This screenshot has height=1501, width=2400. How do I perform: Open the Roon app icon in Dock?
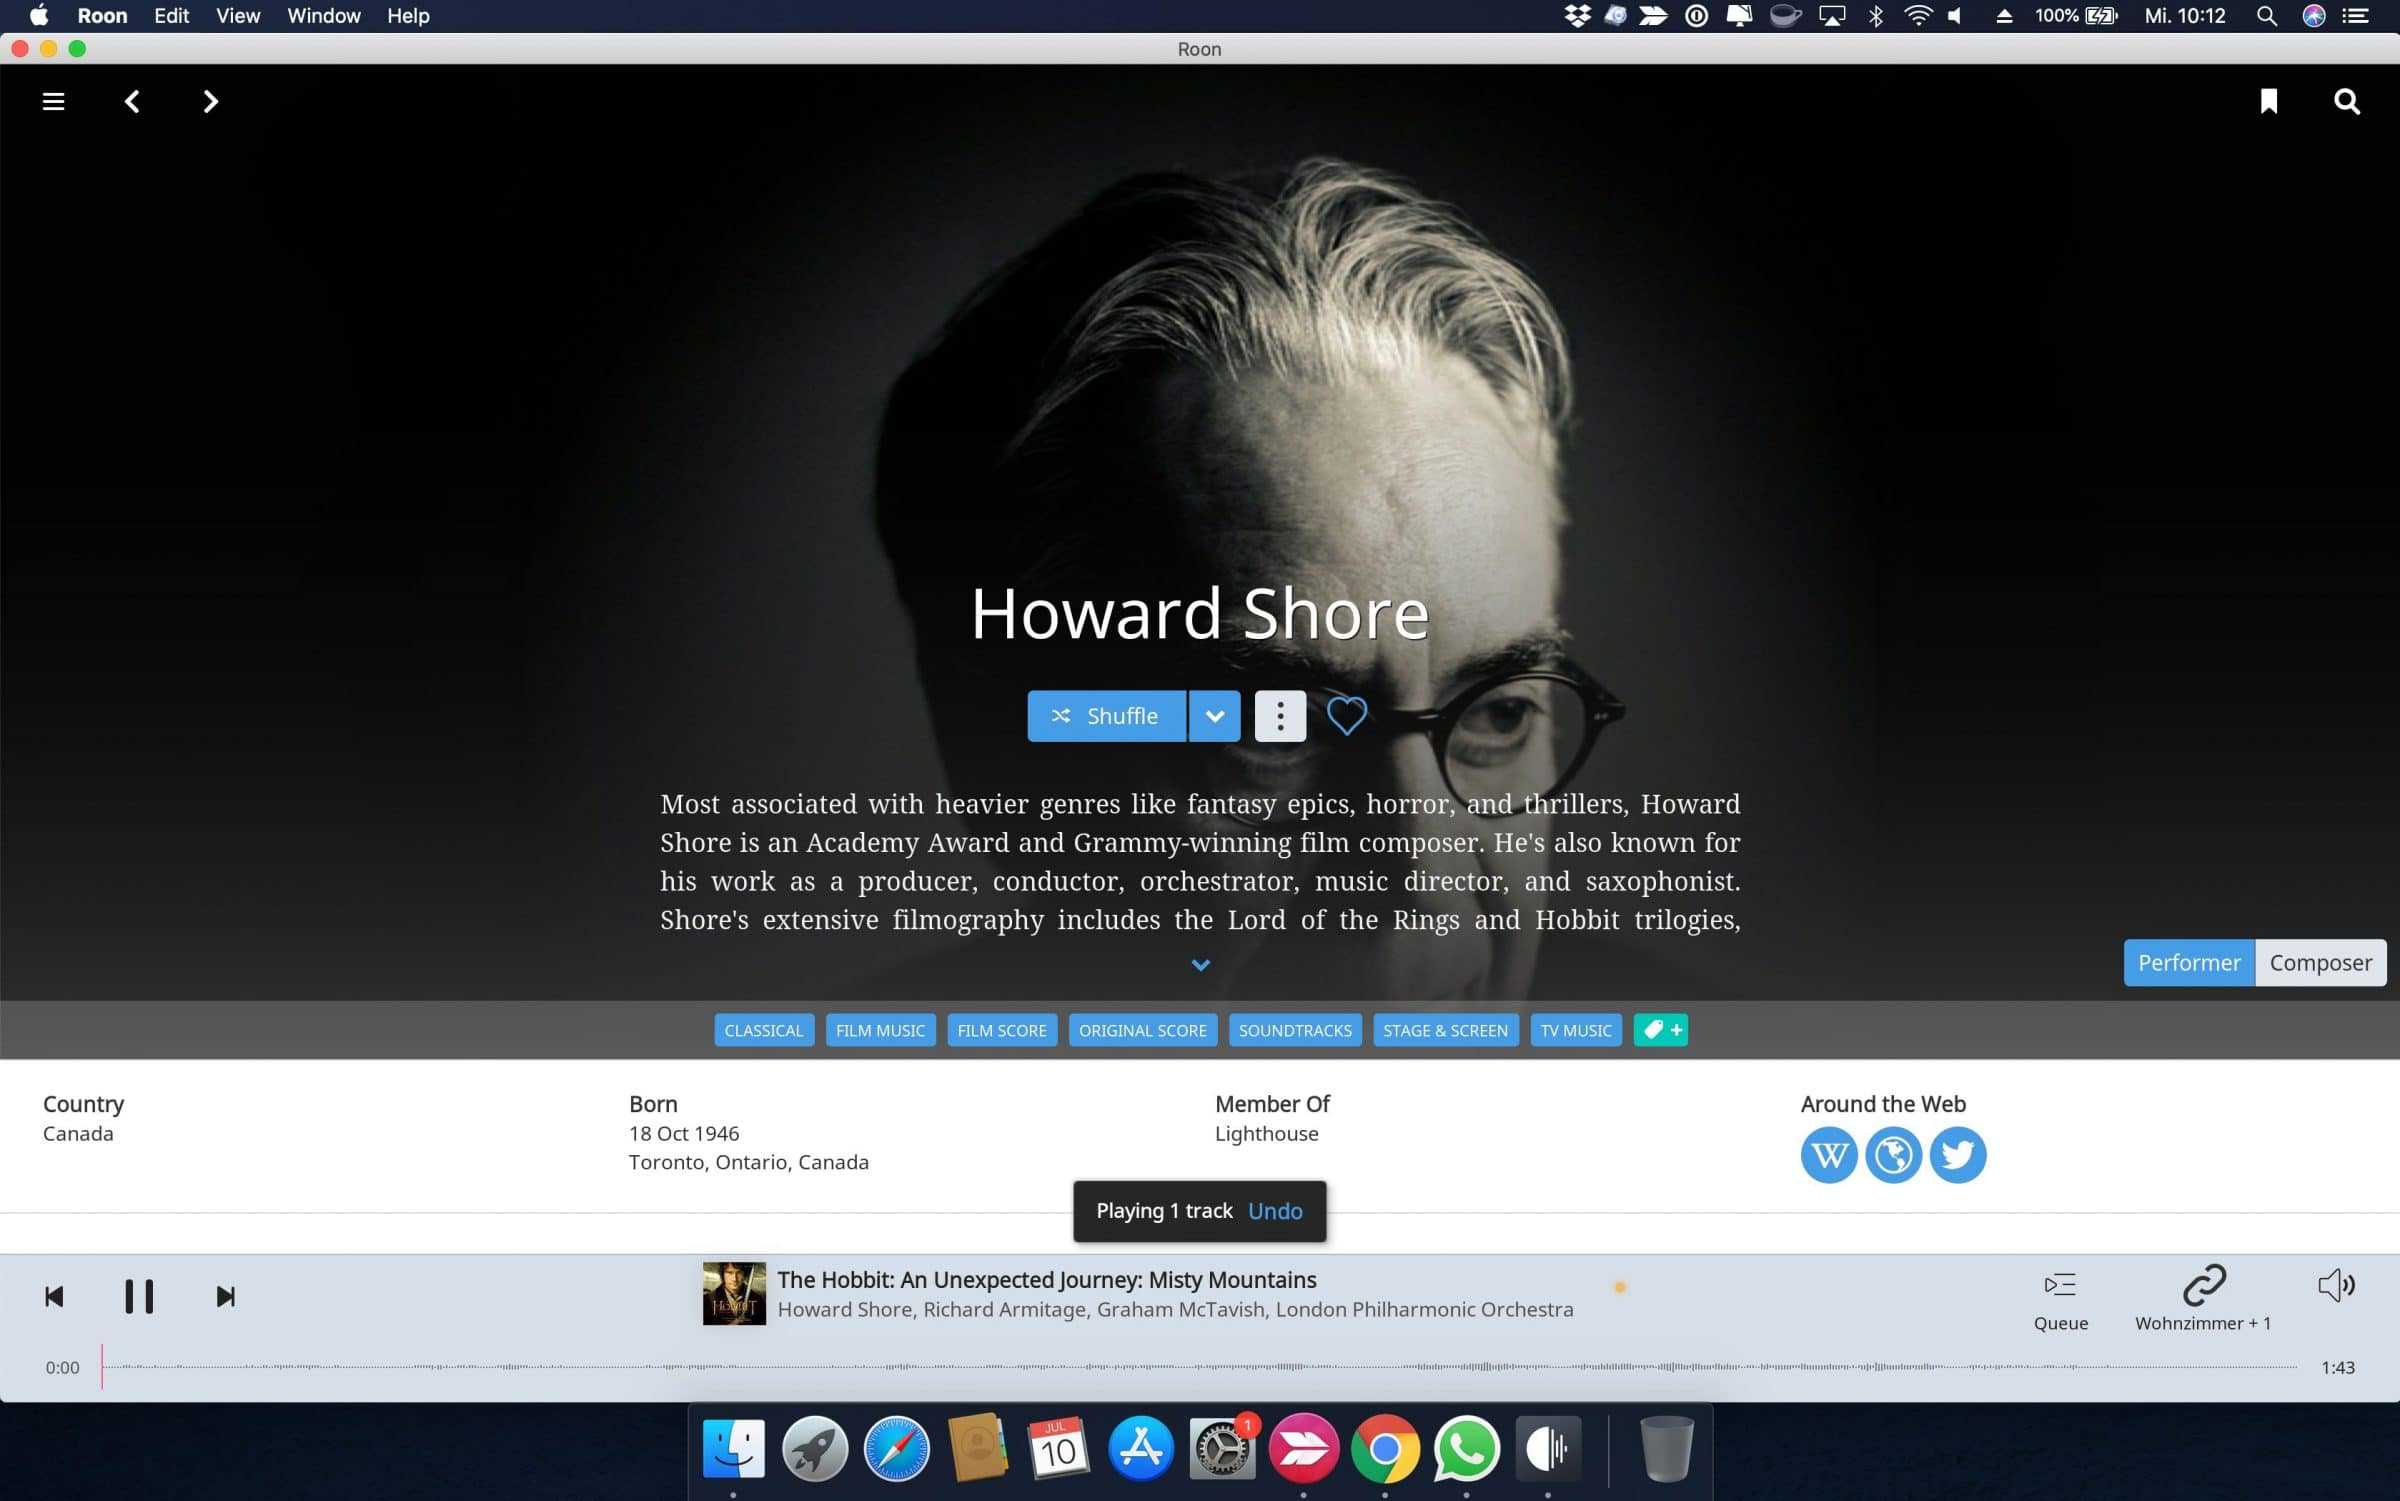[x=1548, y=1448]
